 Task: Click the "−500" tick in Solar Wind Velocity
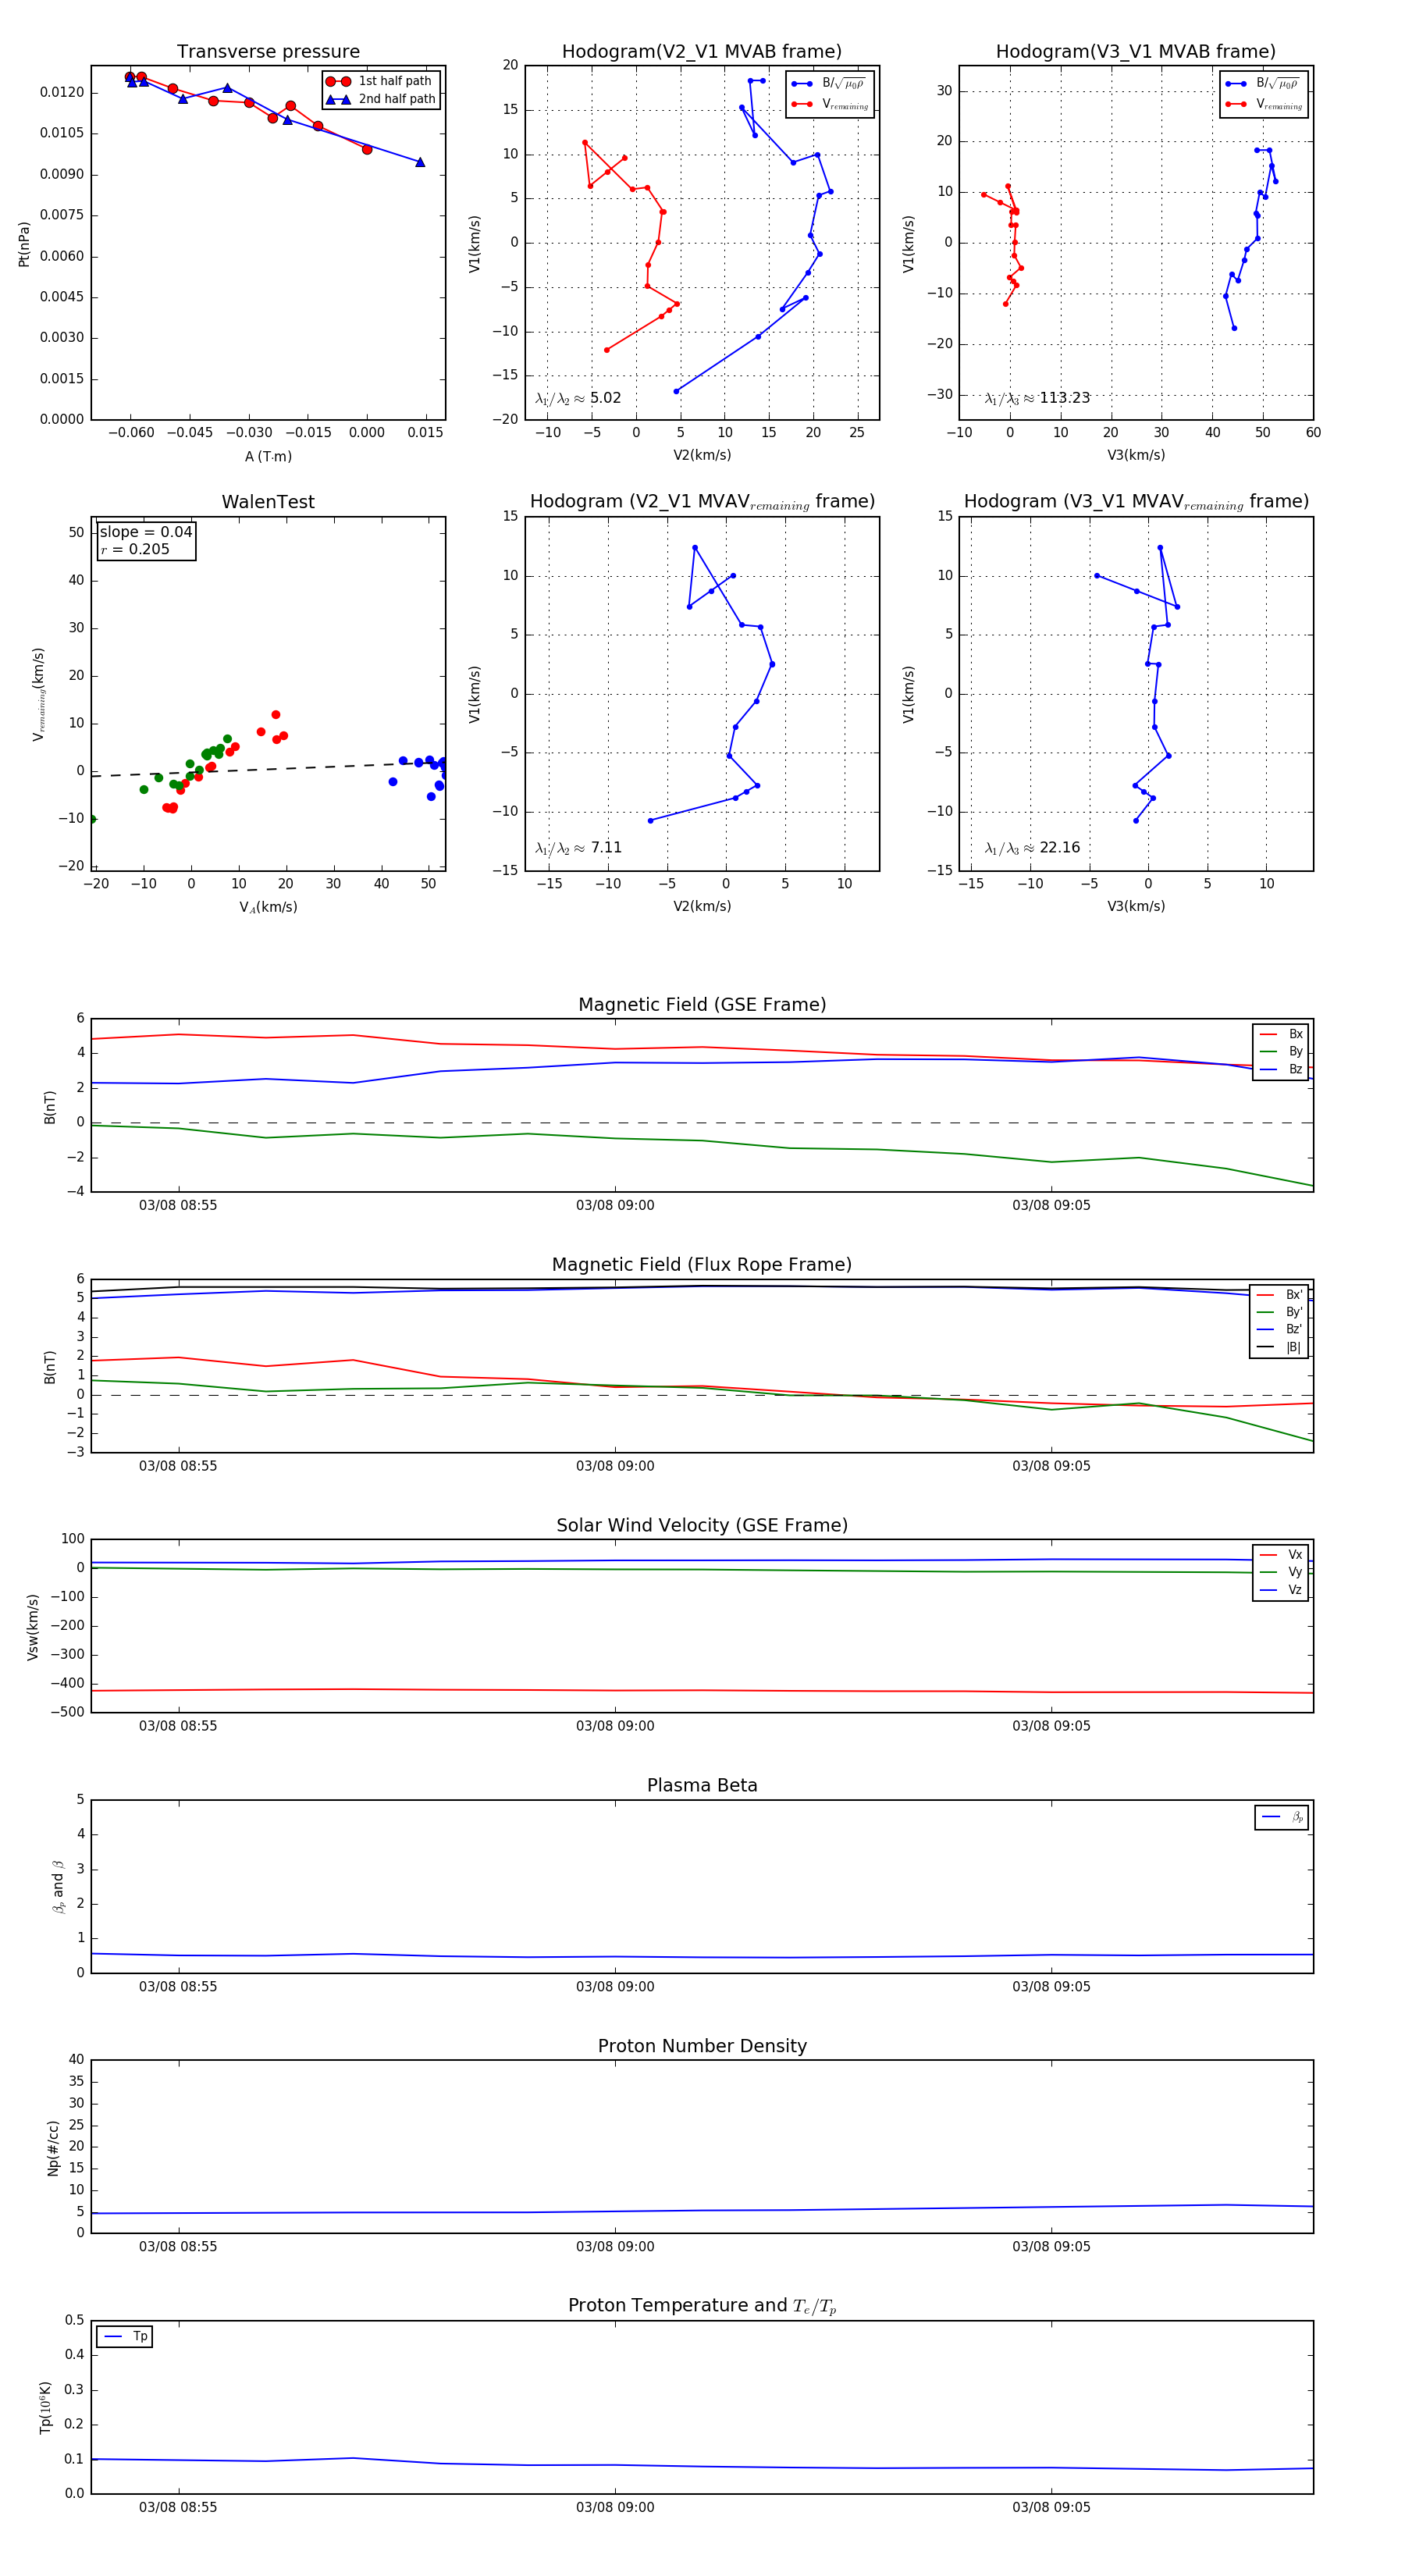(67, 1712)
